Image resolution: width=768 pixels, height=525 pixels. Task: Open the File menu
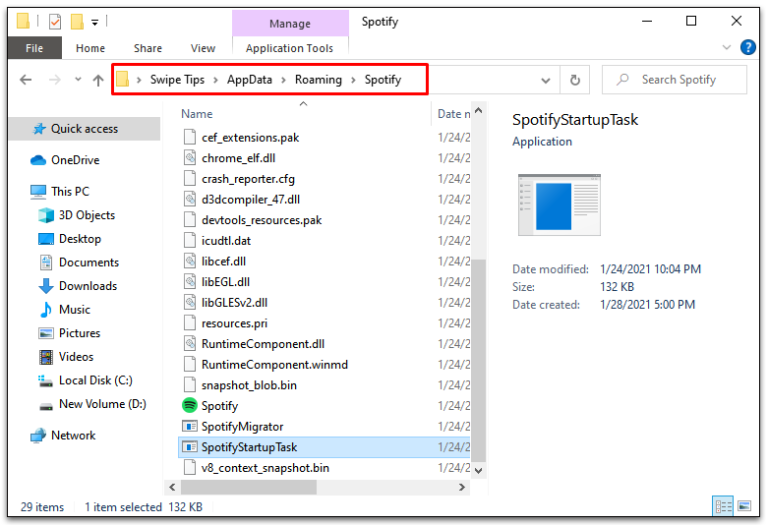(34, 48)
